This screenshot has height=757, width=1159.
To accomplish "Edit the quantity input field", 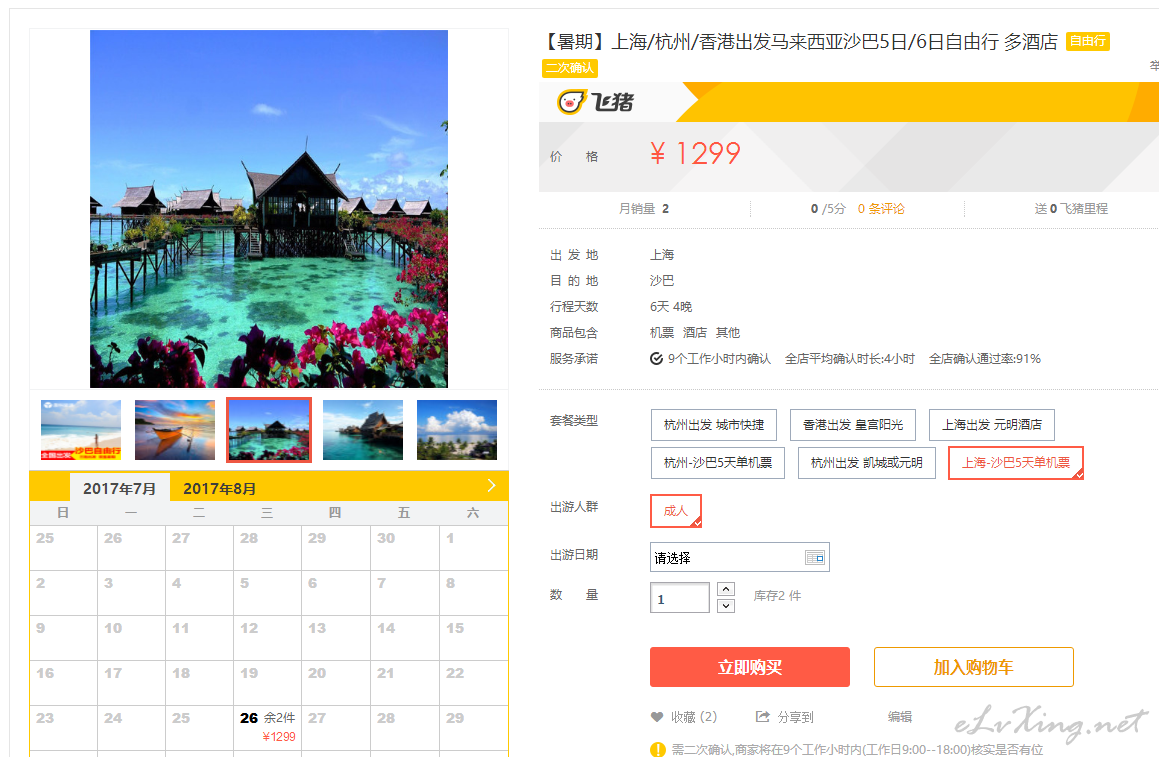I will [x=679, y=598].
